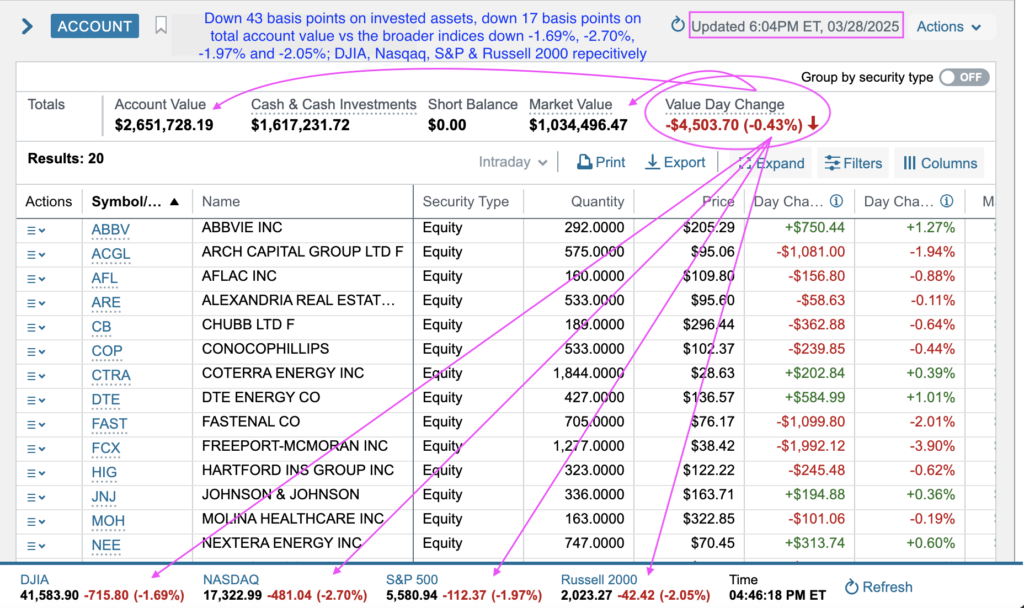Screen dimensions: 1024x608
Task: Open the FAST symbol link
Action: [109, 424]
